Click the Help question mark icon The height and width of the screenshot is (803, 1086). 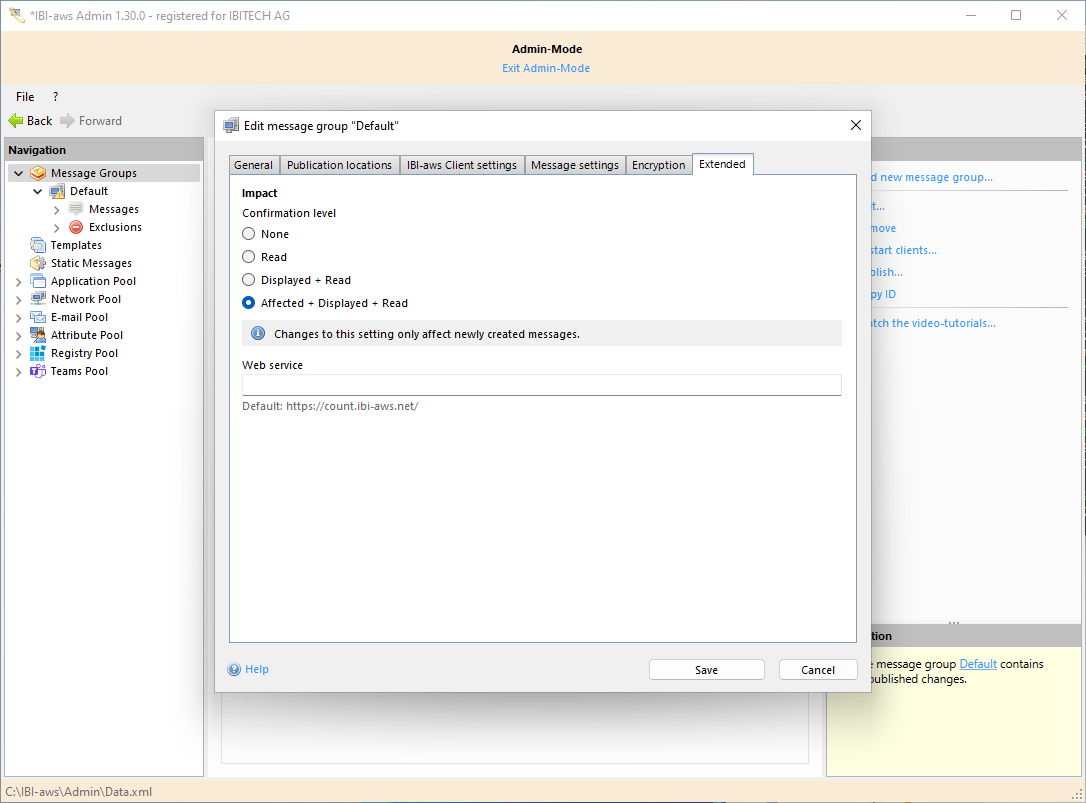pyautogui.click(x=234, y=670)
